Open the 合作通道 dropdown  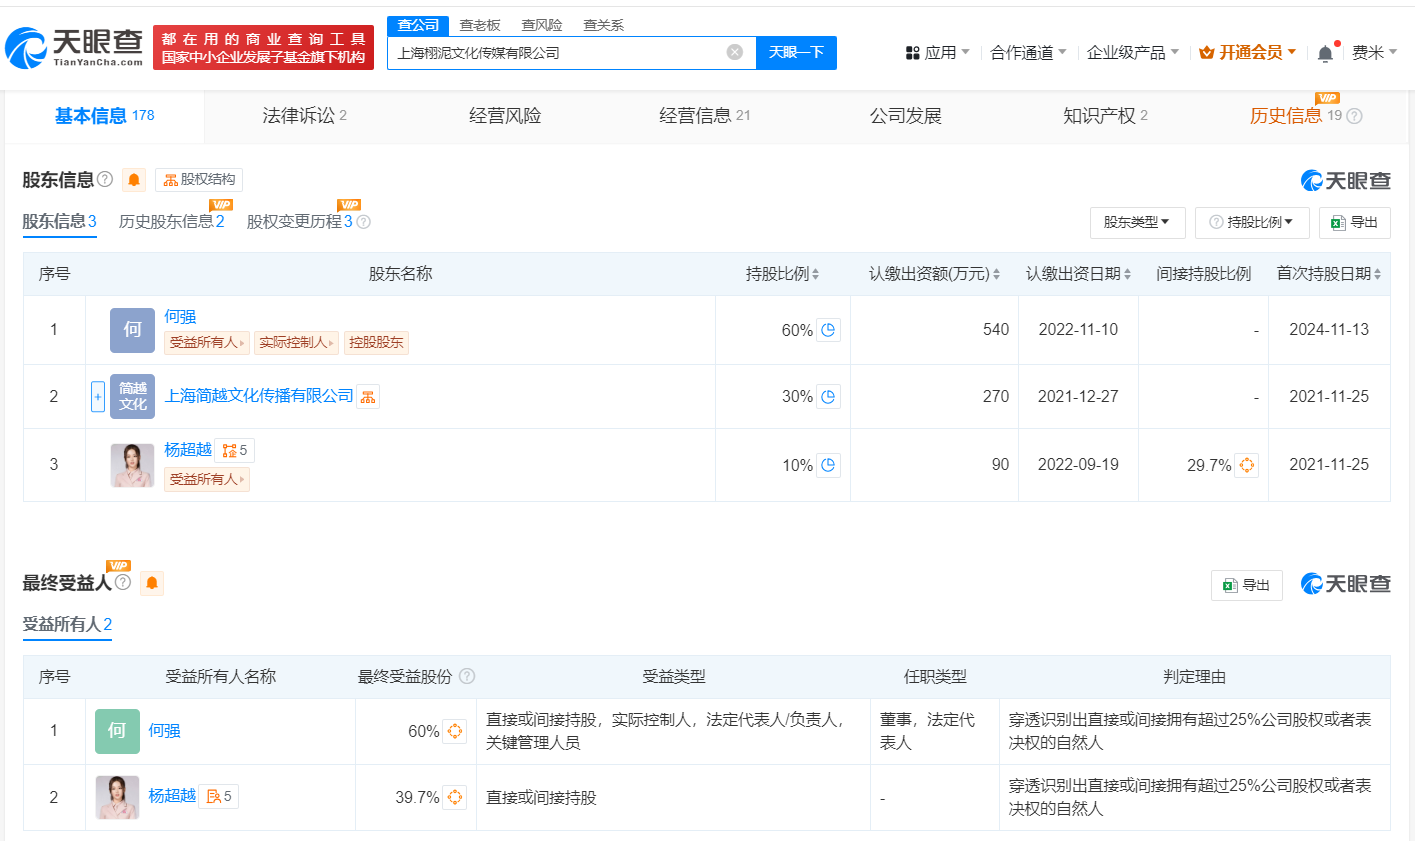click(1028, 53)
